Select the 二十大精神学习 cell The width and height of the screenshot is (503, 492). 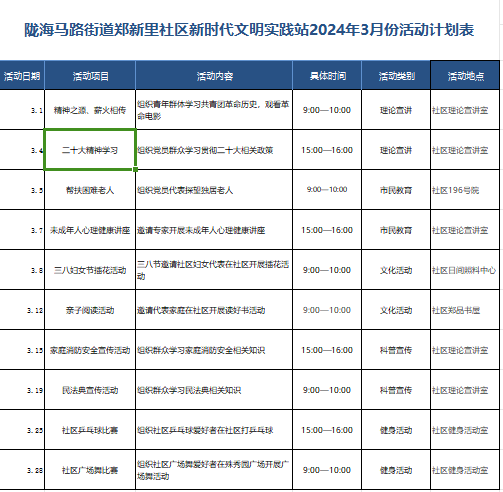[x=90, y=150]
